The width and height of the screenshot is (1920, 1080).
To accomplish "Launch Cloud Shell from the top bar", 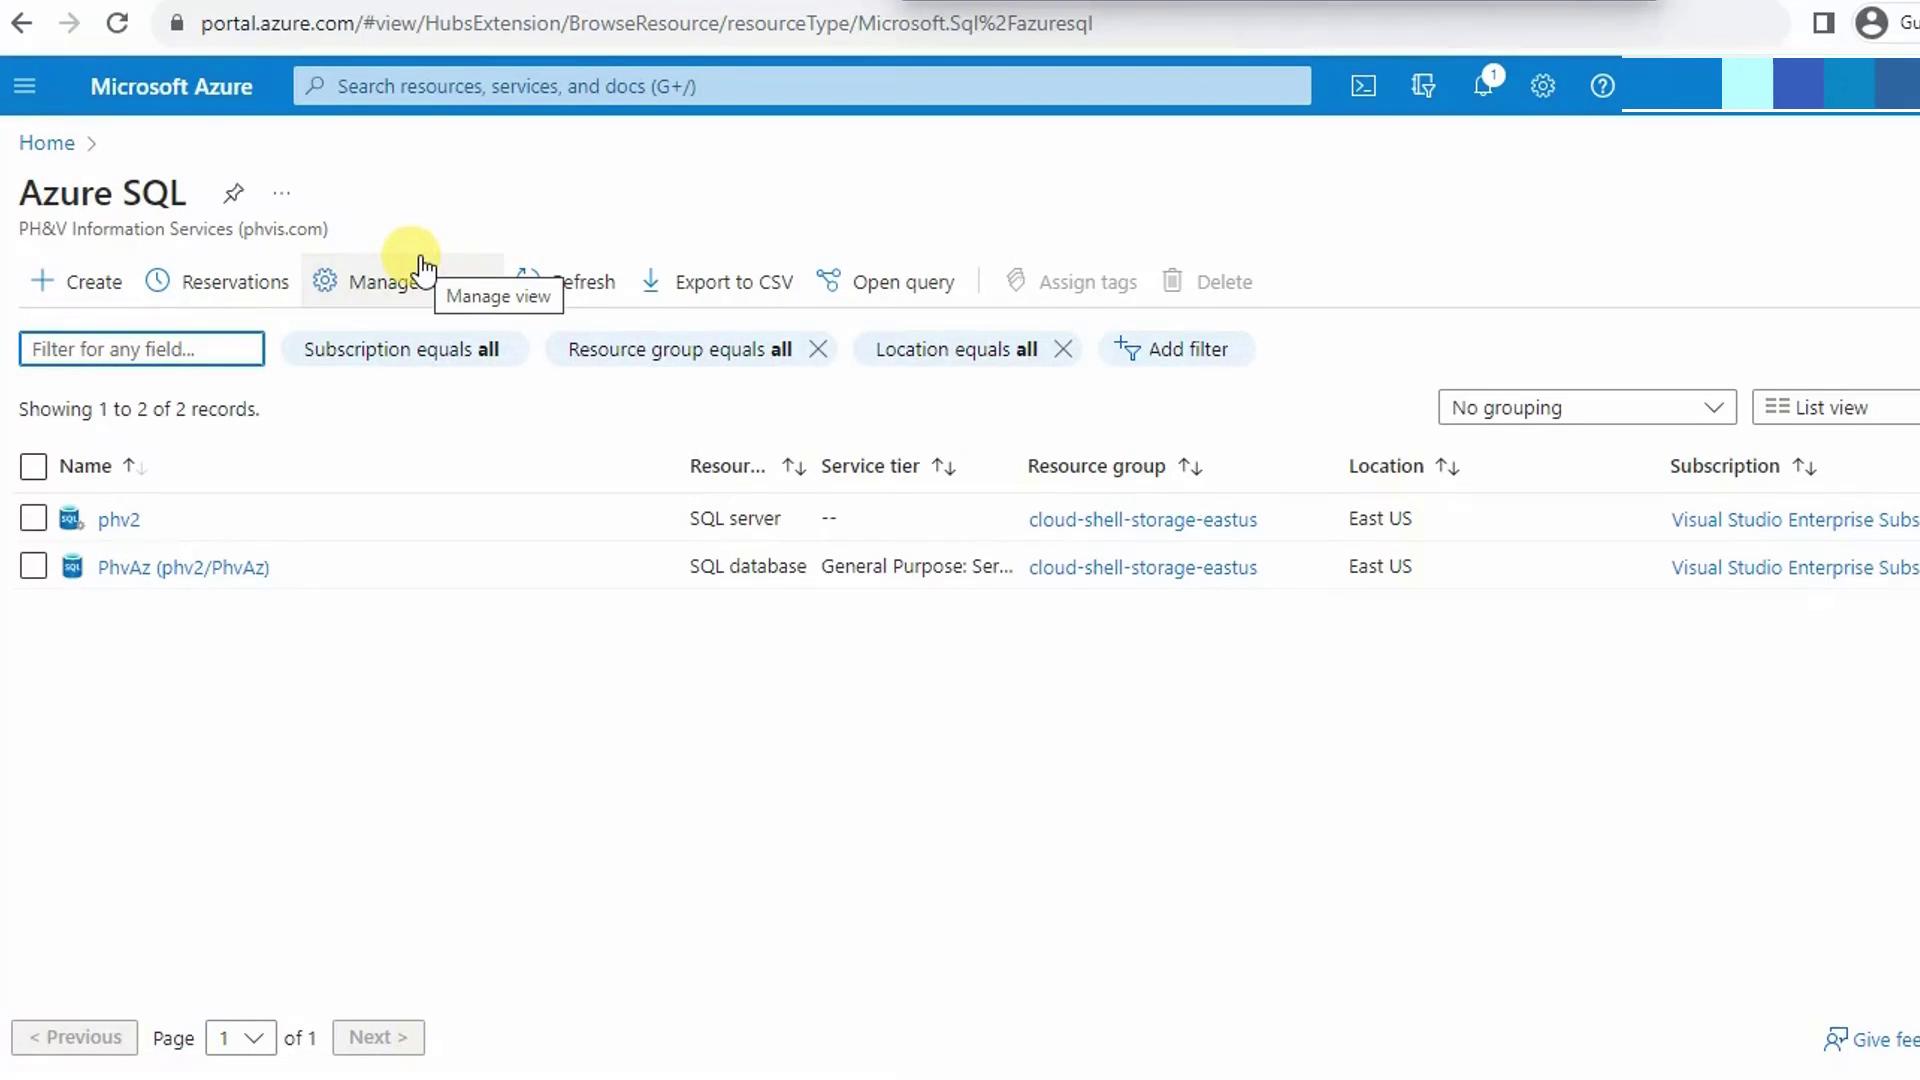I will (1363, 86).
